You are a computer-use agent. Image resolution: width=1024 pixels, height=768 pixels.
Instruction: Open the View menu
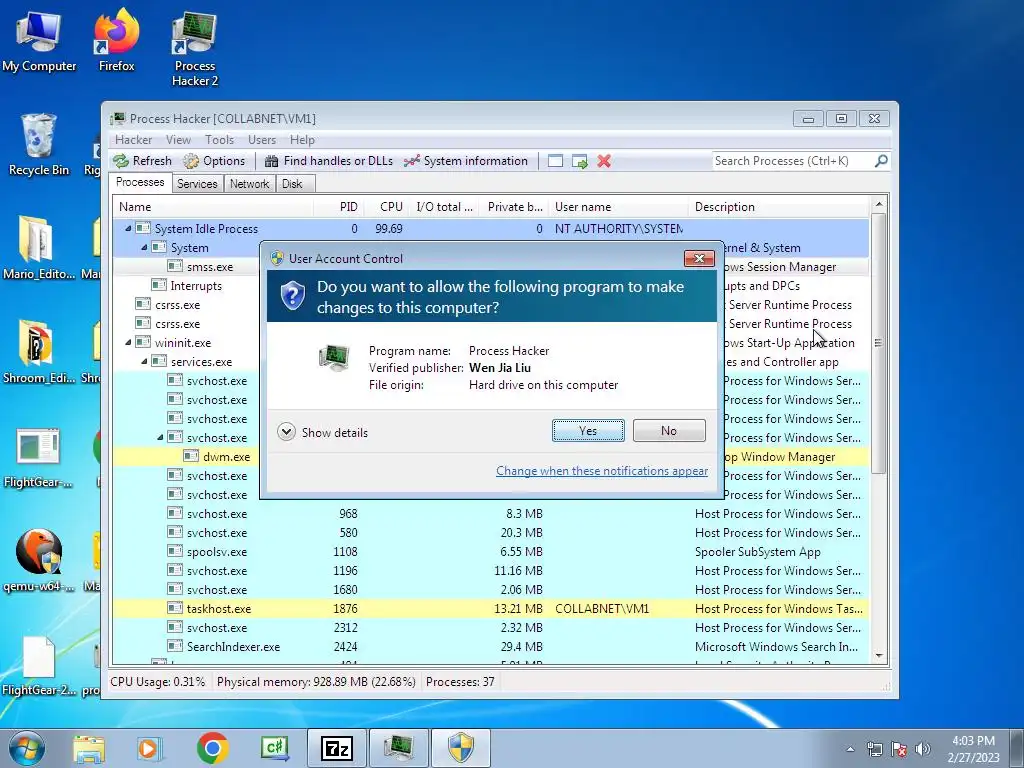[x=178, y=140]
